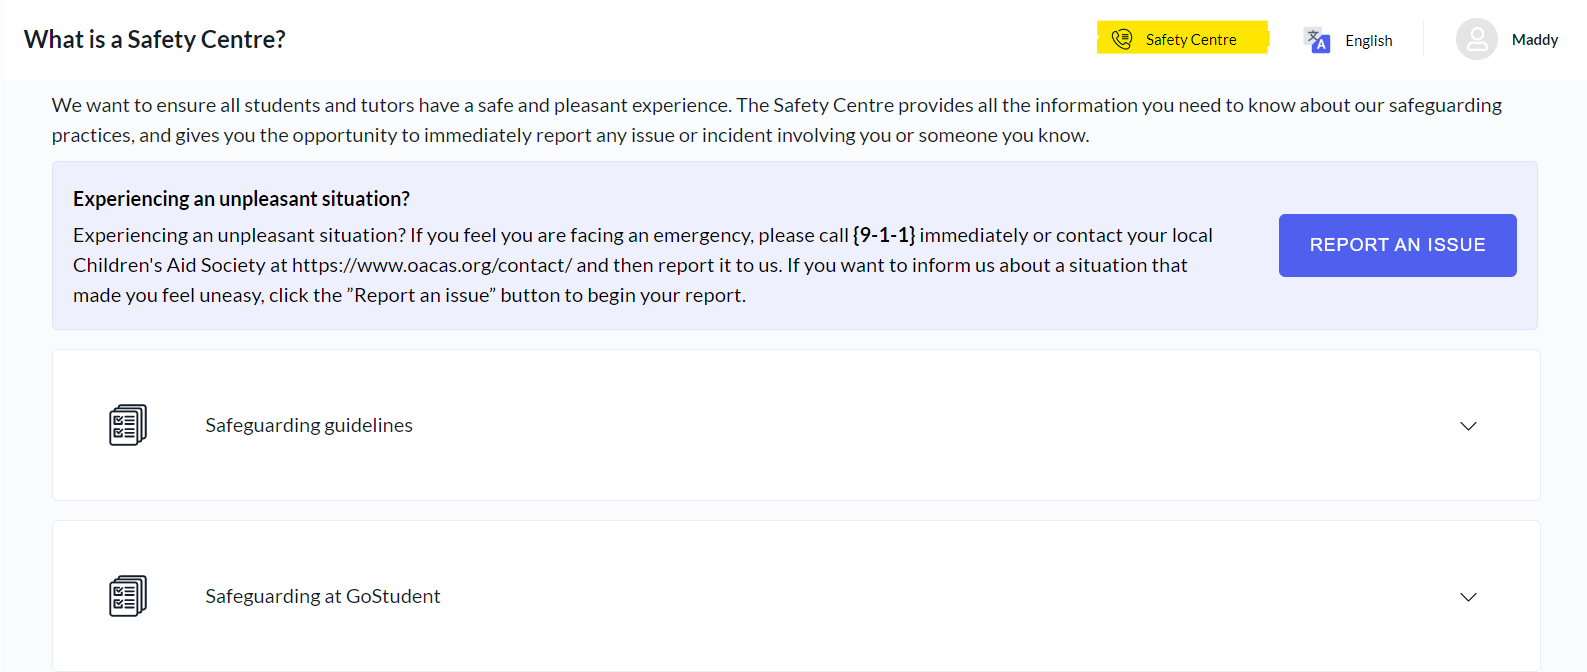Click the "Experiencing an unpleasant situation?" bold heading
Image resolution: width=1587 pixels, height=672 pixels.
pyautogui.click(x=241, y=199)
